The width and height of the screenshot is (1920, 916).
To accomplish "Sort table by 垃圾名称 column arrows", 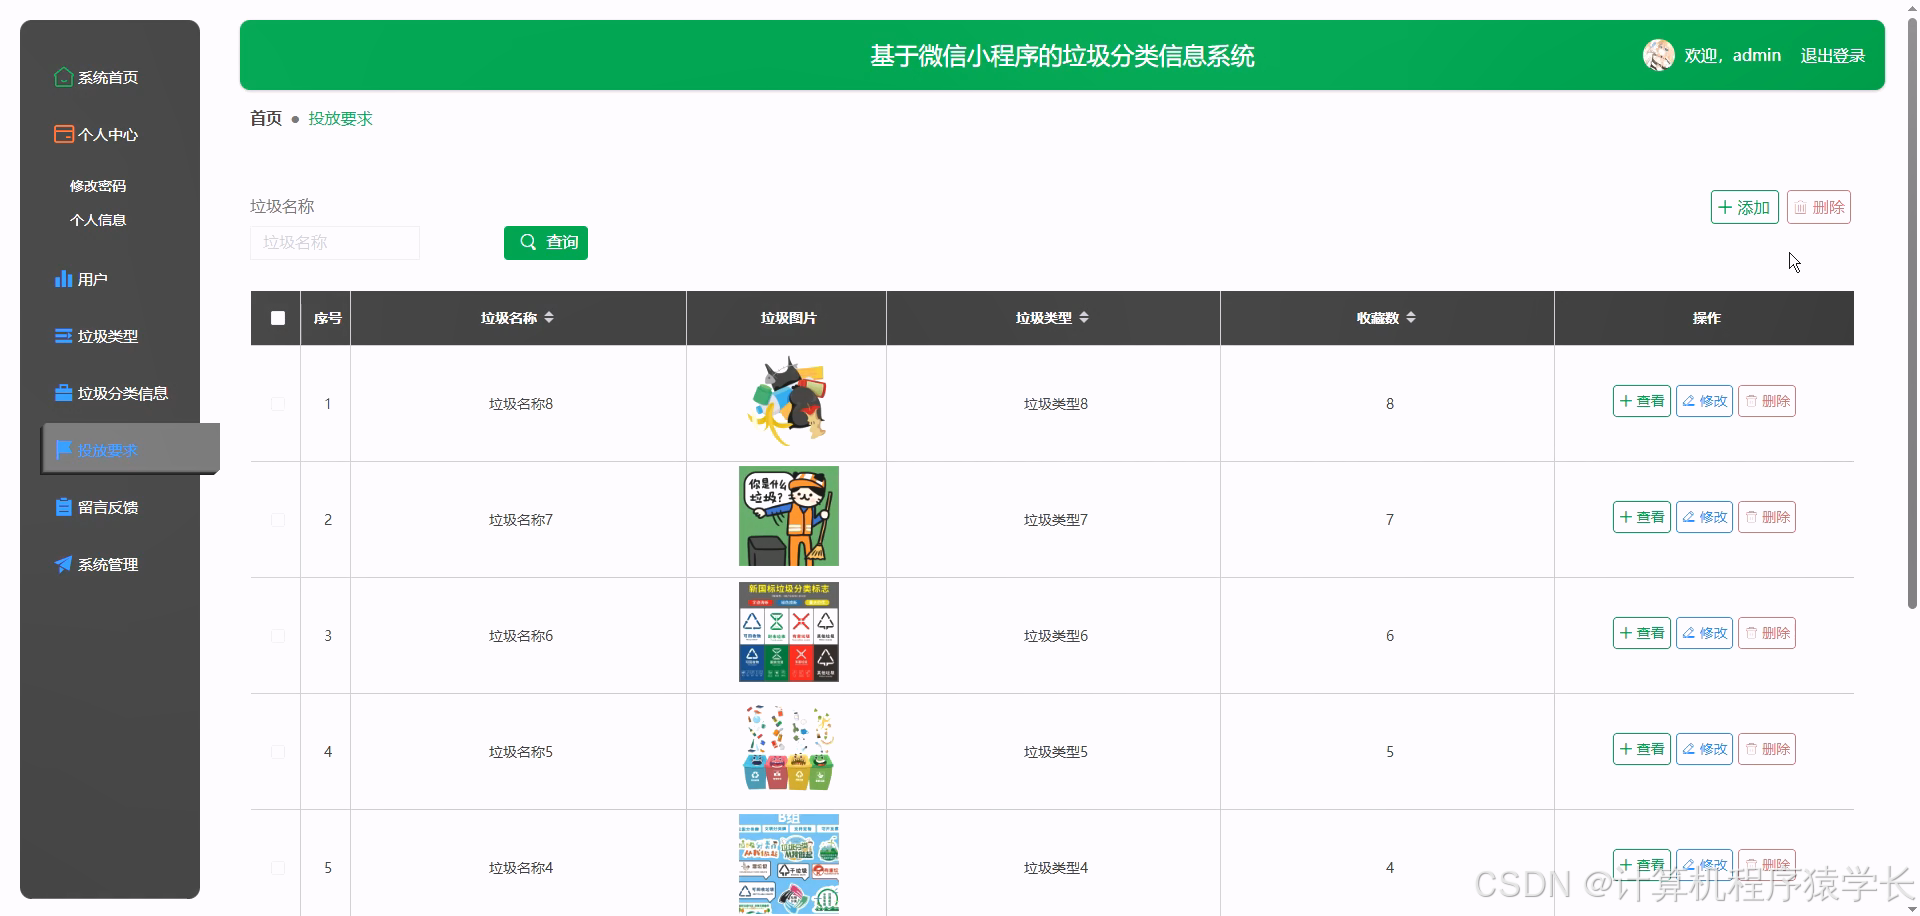I will 550,317.
